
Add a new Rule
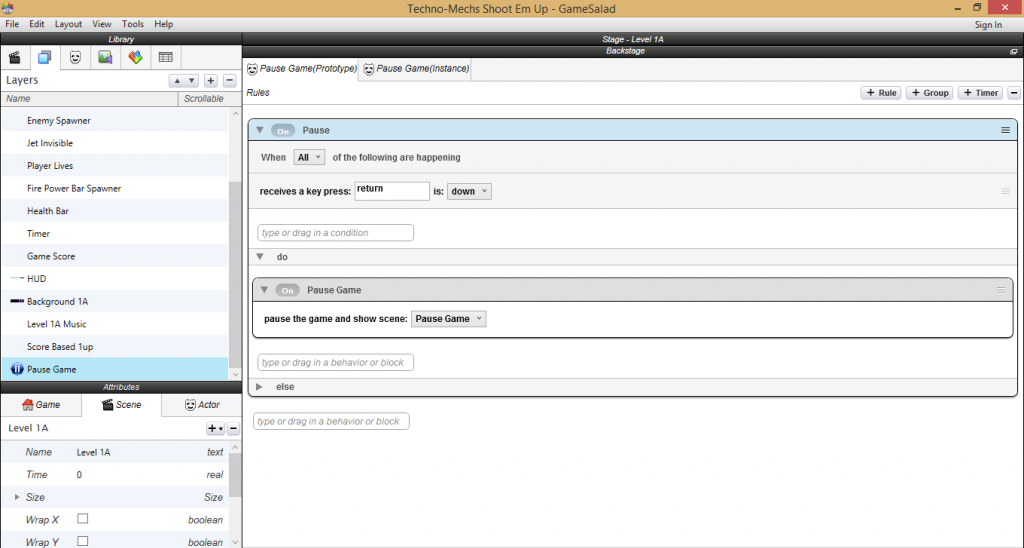point(881,93)
